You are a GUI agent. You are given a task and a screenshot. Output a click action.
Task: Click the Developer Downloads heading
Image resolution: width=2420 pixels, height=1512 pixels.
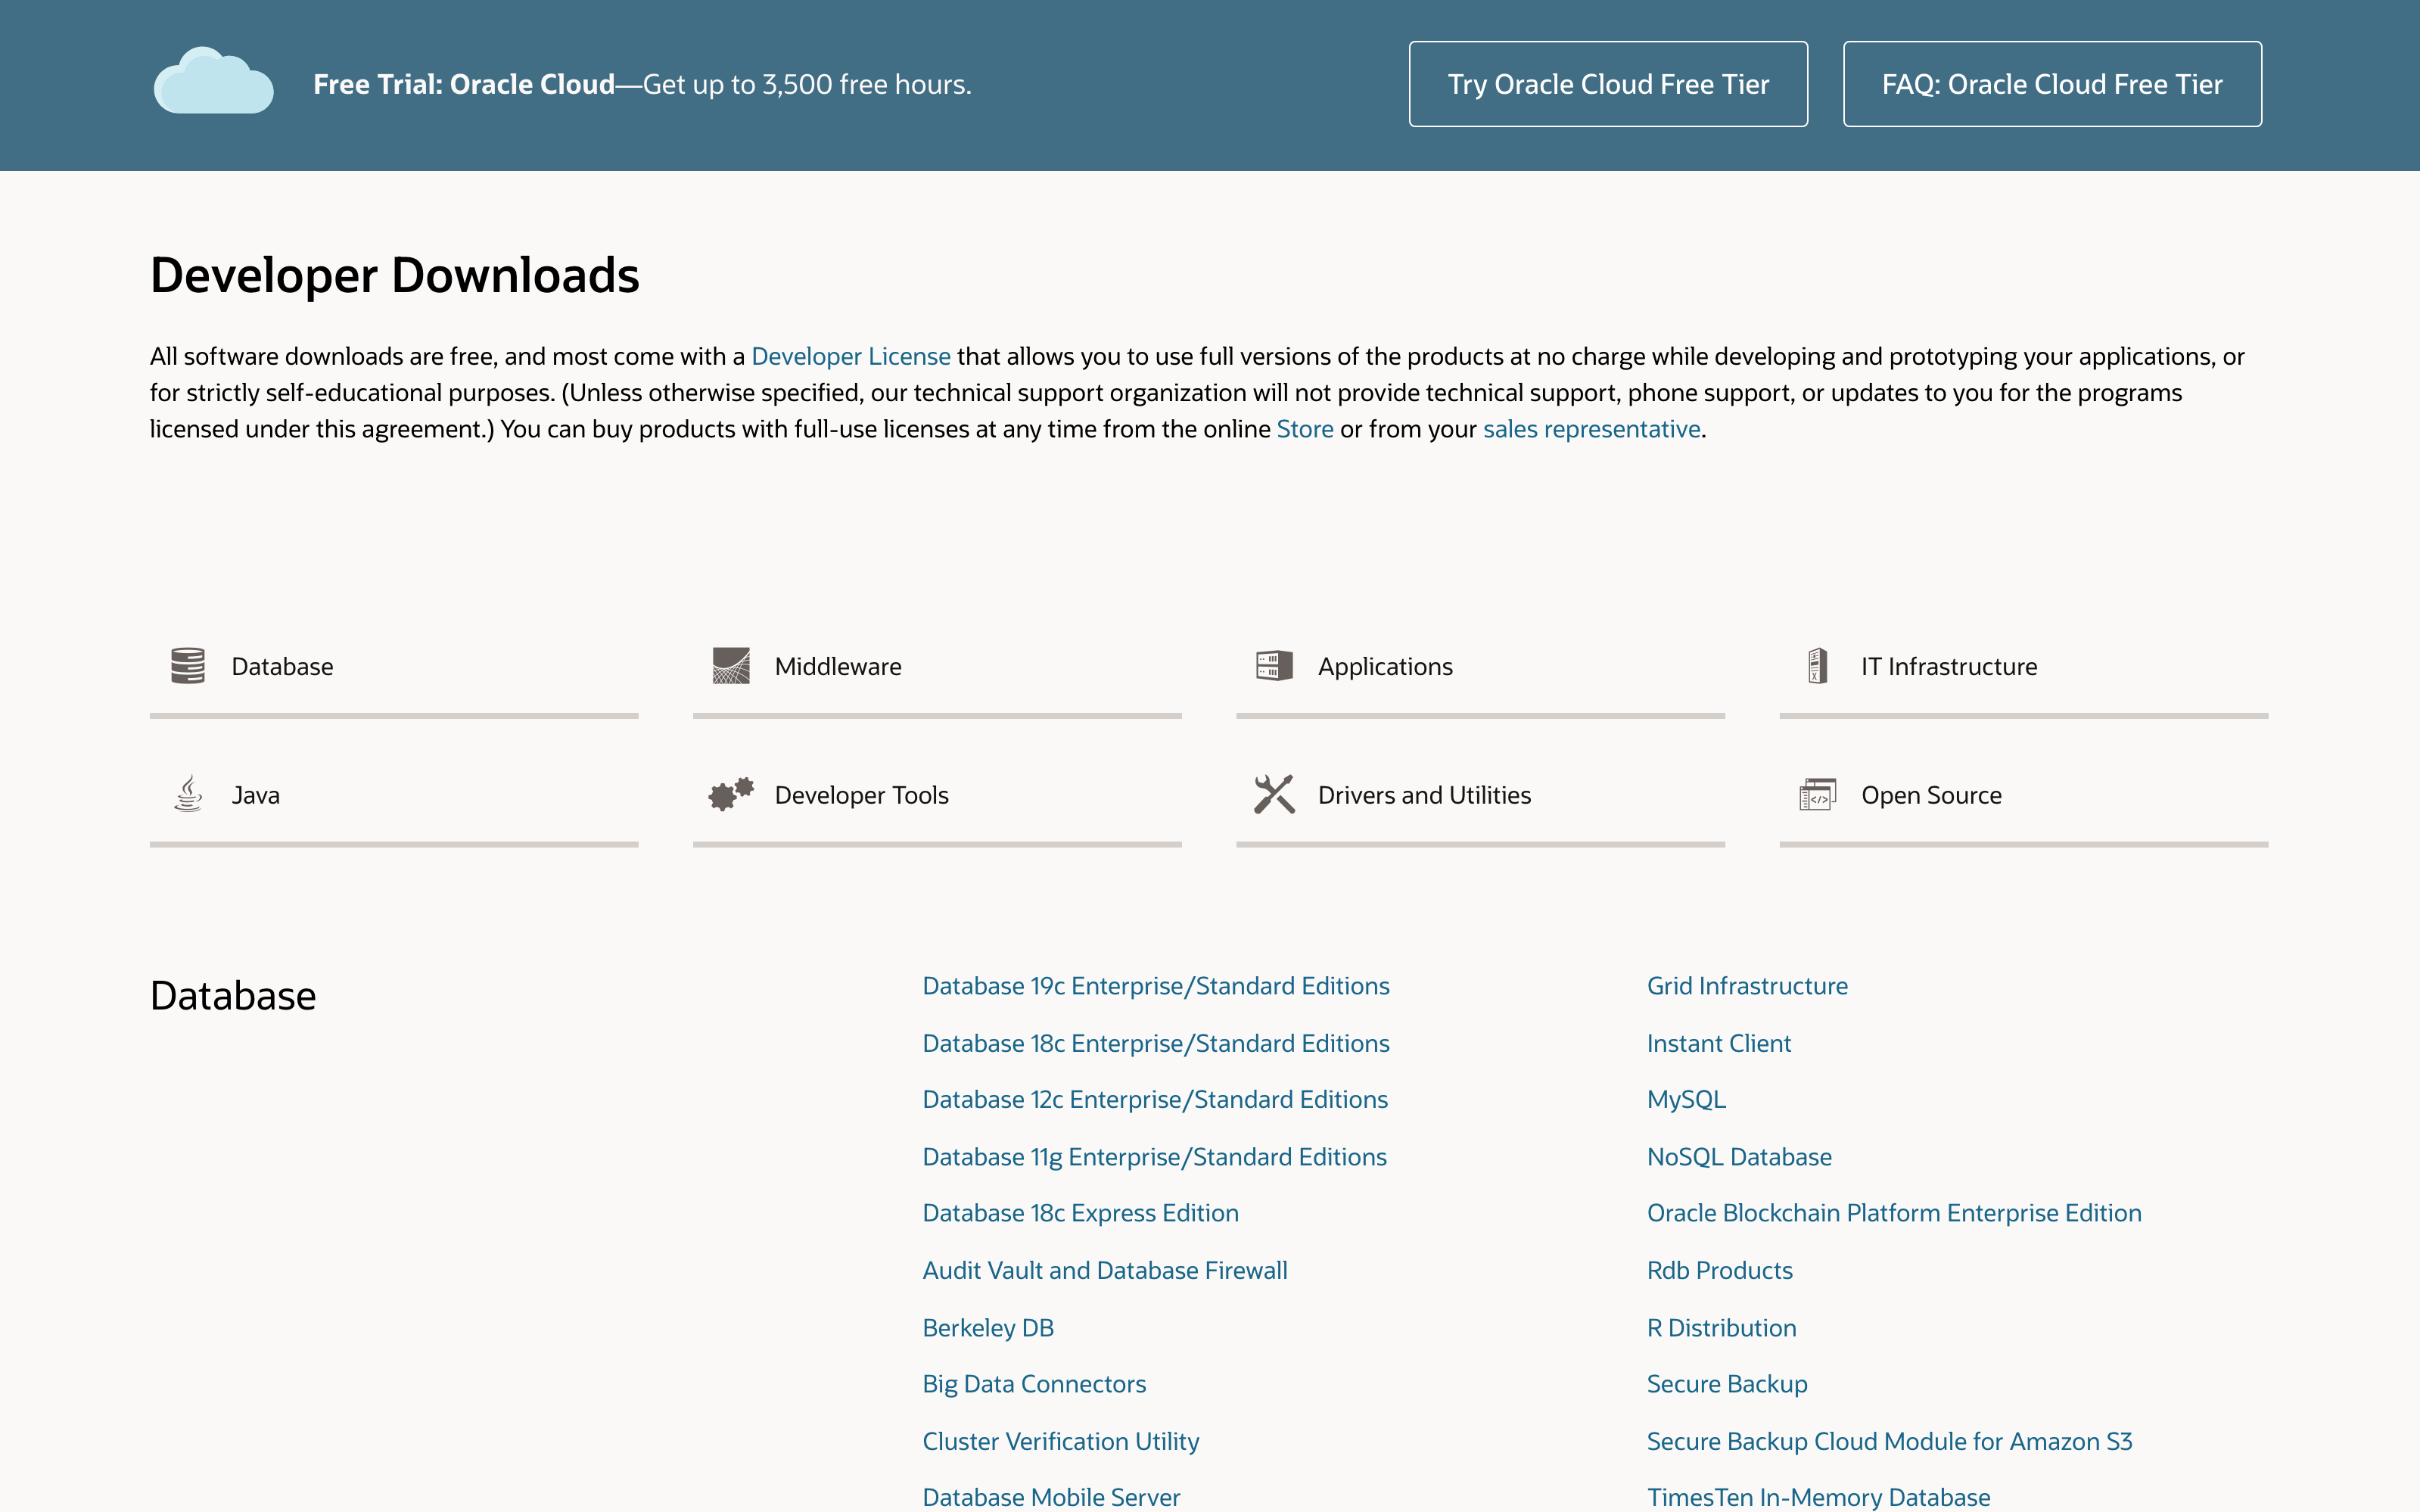click(394, 275)
